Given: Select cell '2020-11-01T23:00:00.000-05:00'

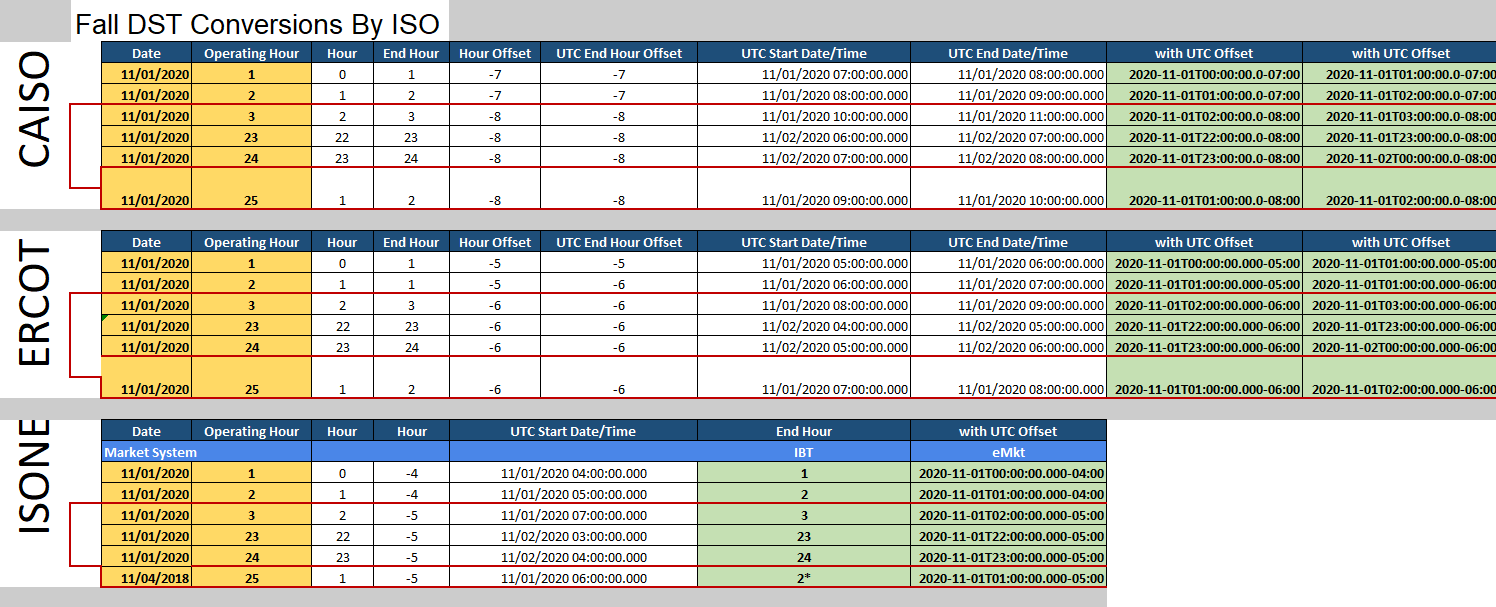Looking at the screenshot, I should (1008, 557).
